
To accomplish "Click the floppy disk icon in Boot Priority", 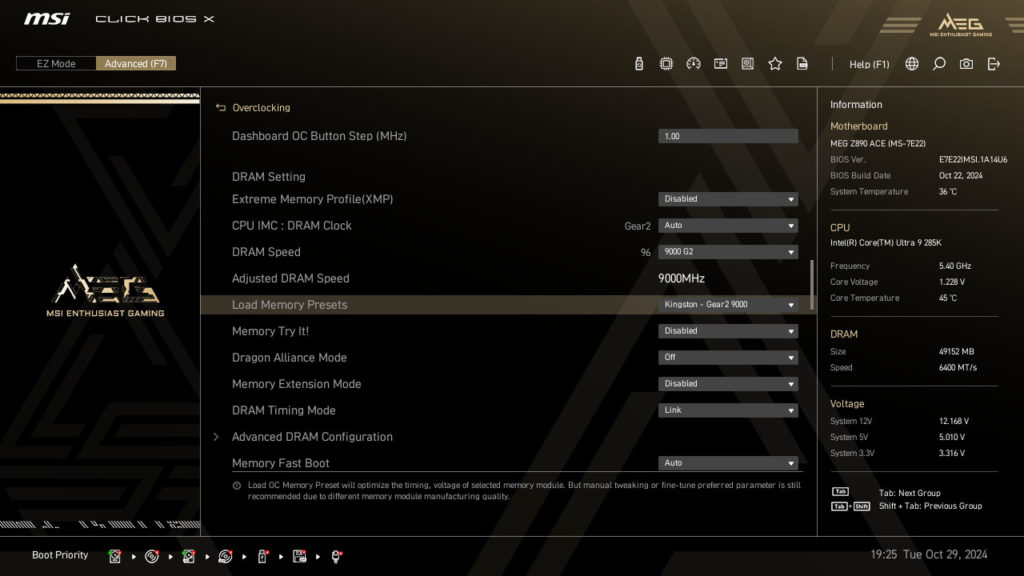I will click(299, 556).
